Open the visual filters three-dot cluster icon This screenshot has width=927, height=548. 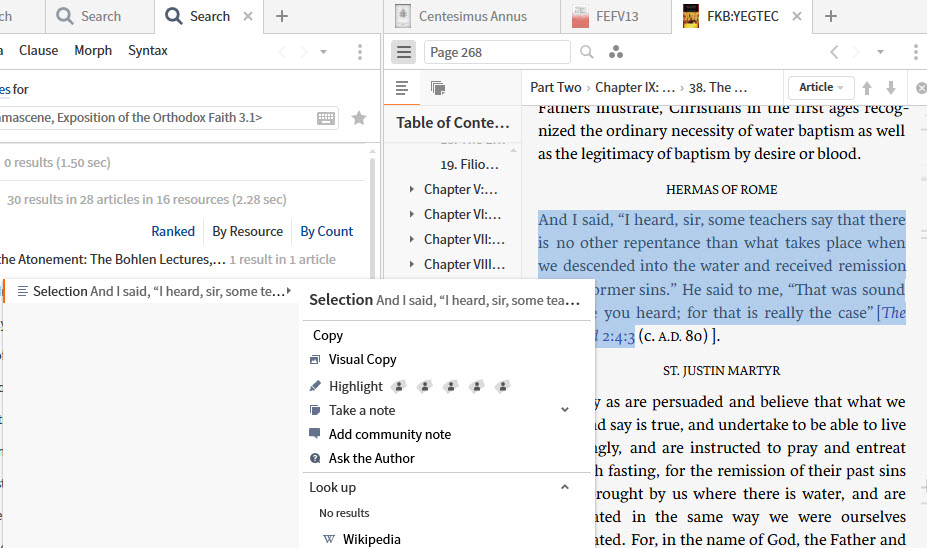(x=616, y=52)
